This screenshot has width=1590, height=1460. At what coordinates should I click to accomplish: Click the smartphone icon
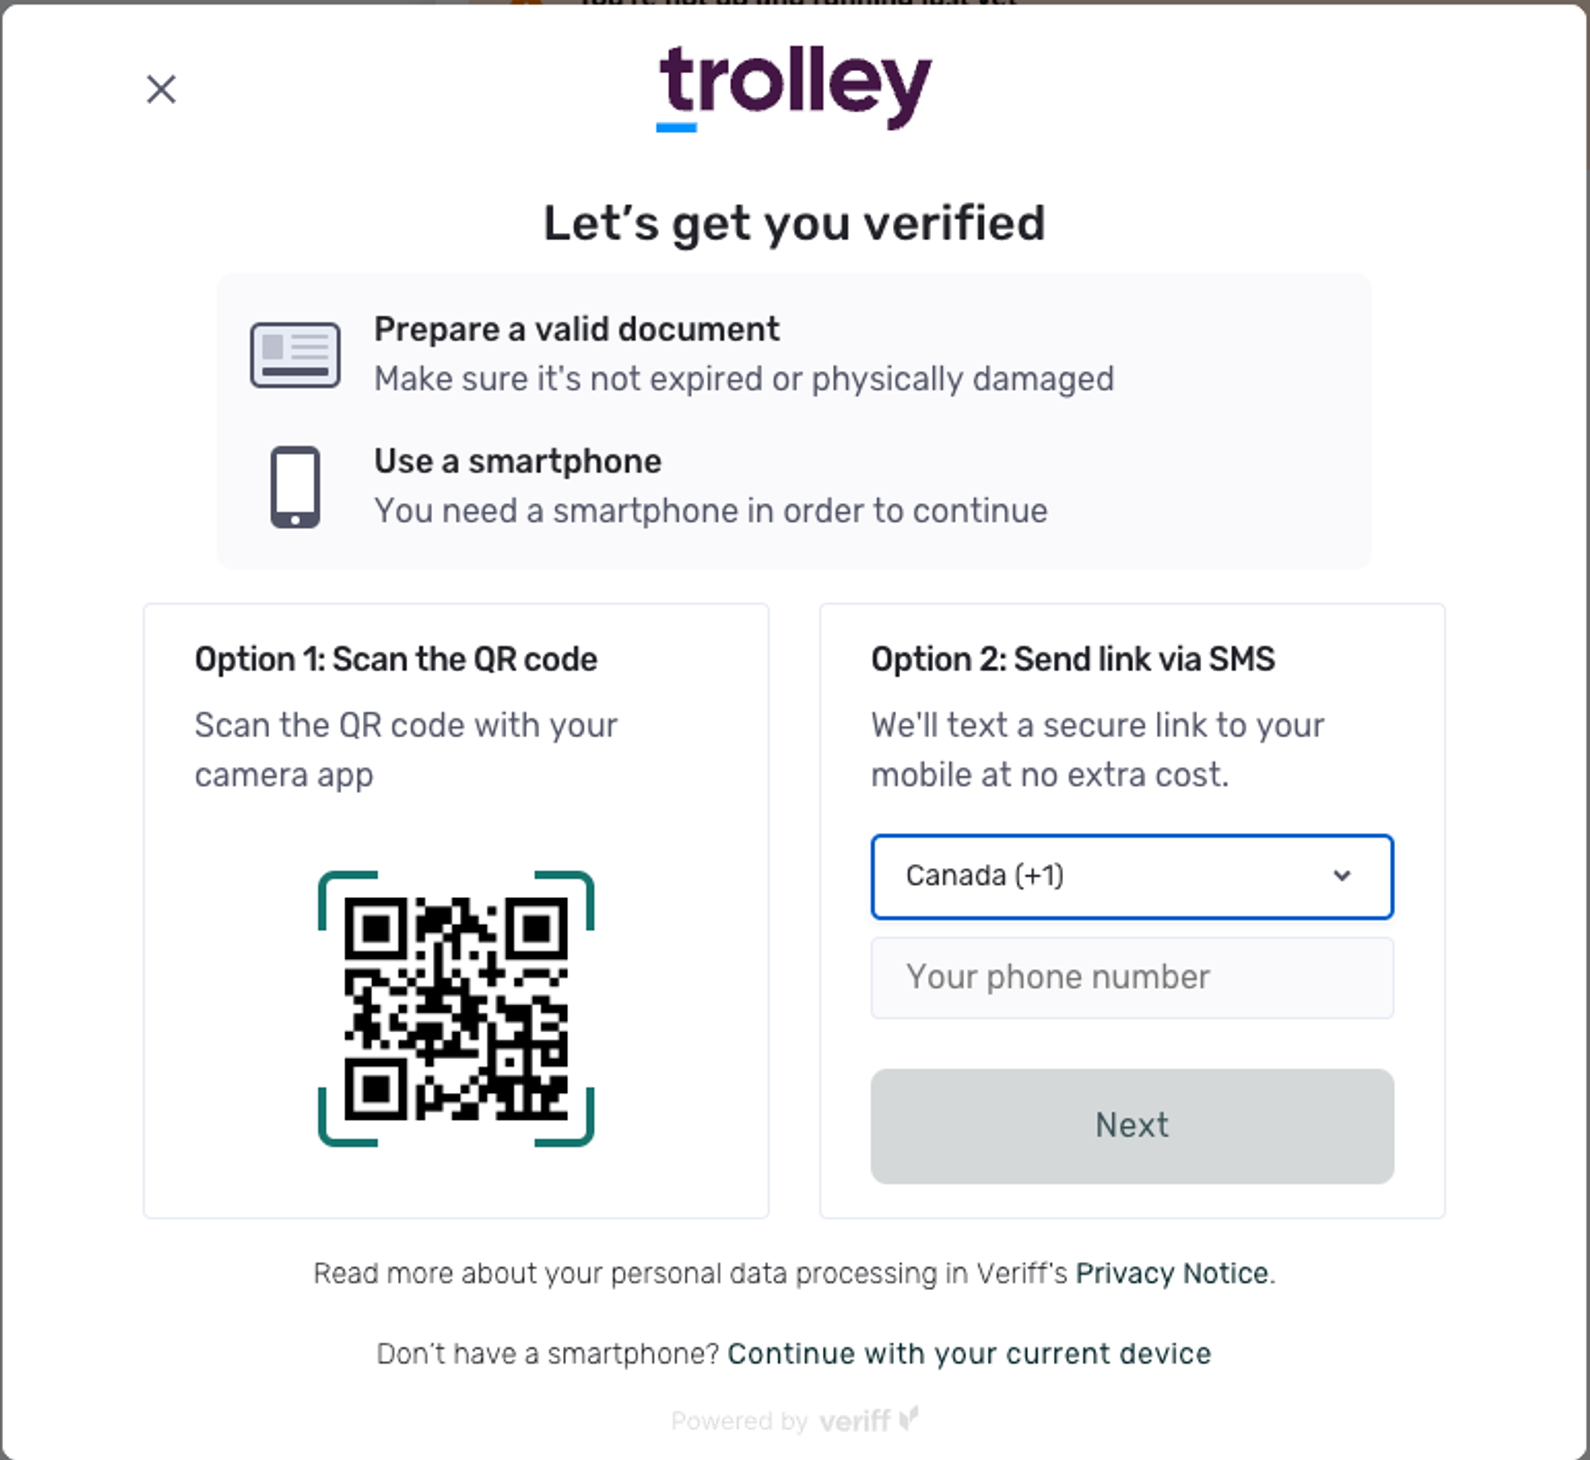[295, 487]
